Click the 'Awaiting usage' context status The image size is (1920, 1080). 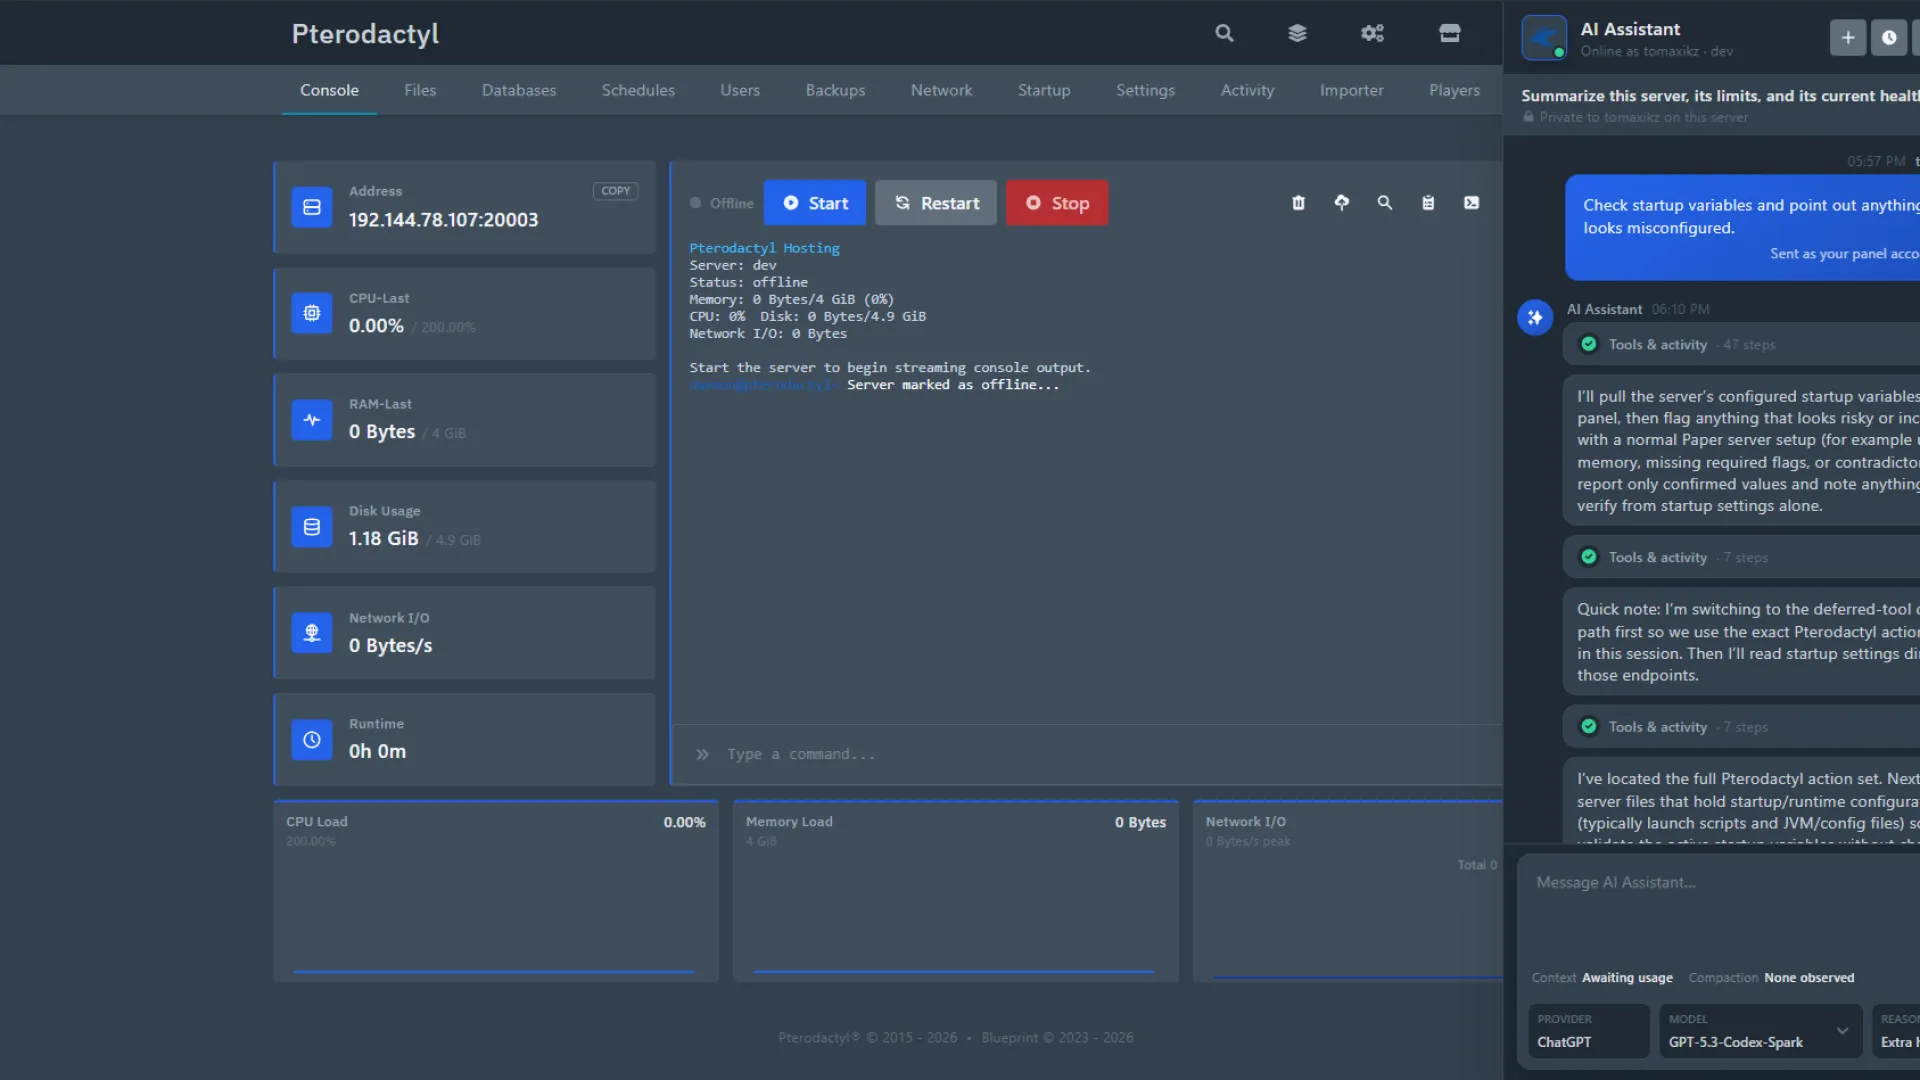pos(1627,978)
